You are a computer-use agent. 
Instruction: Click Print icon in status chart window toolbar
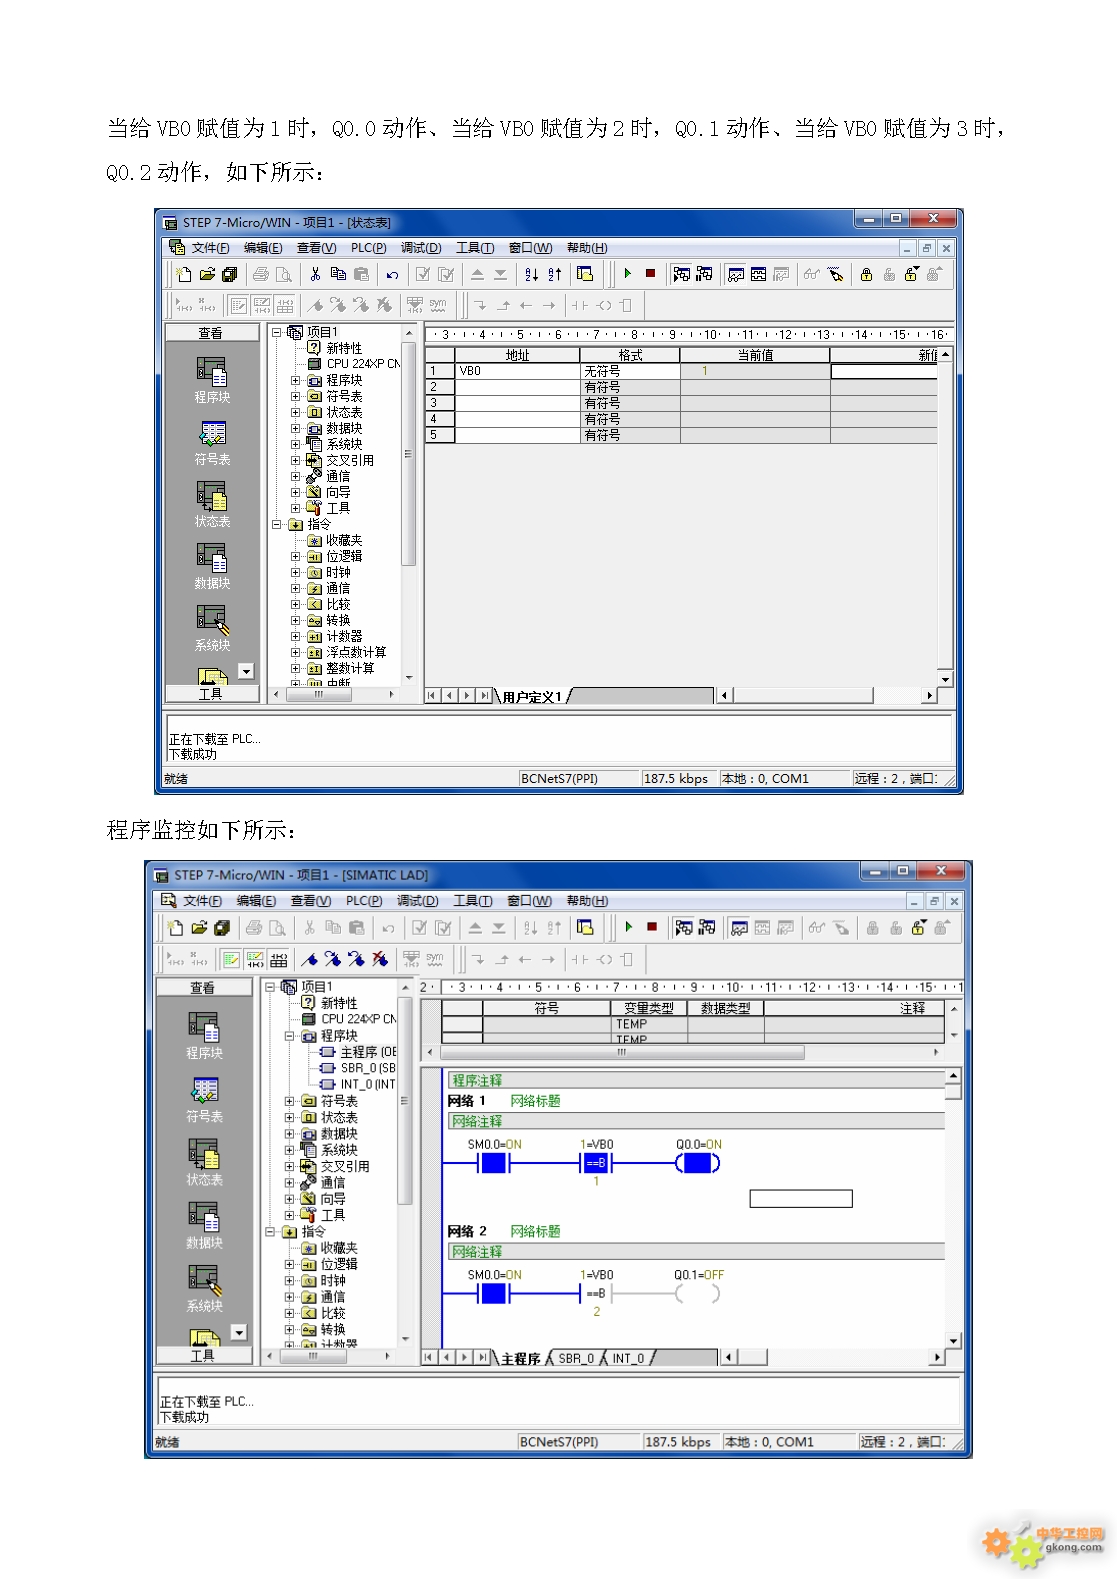pyautogui.click(x=261, y=274)
